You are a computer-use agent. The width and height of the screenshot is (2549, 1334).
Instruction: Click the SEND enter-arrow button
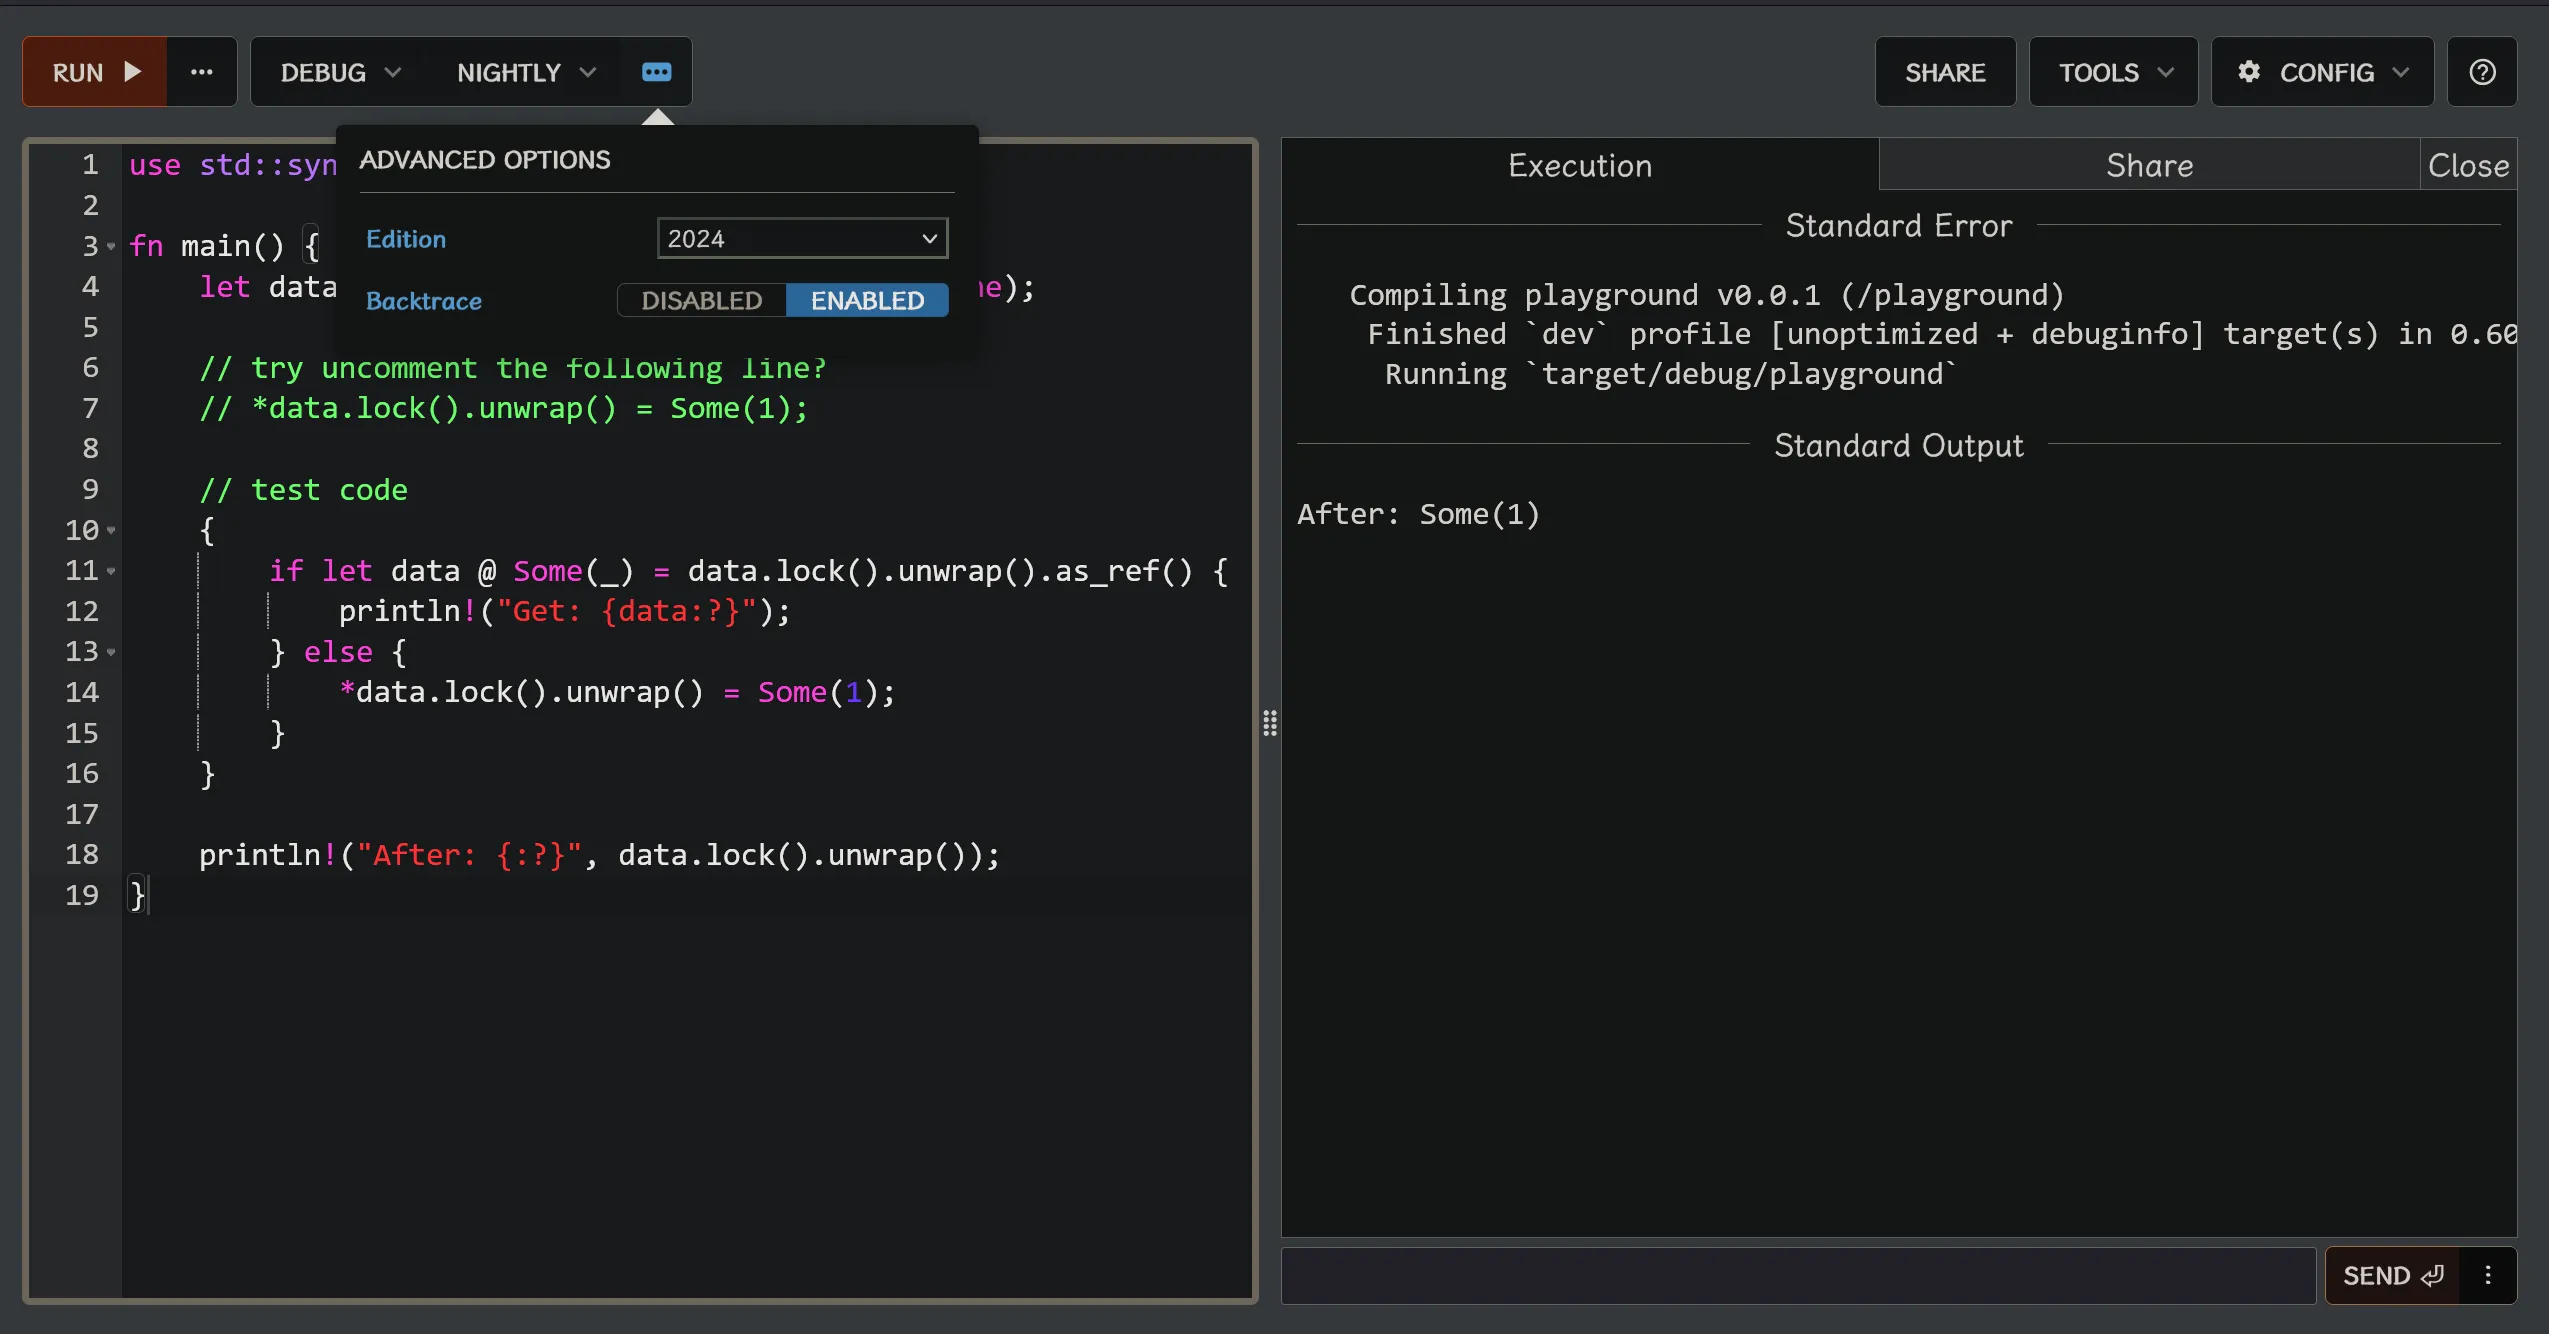[2392, 1275]
